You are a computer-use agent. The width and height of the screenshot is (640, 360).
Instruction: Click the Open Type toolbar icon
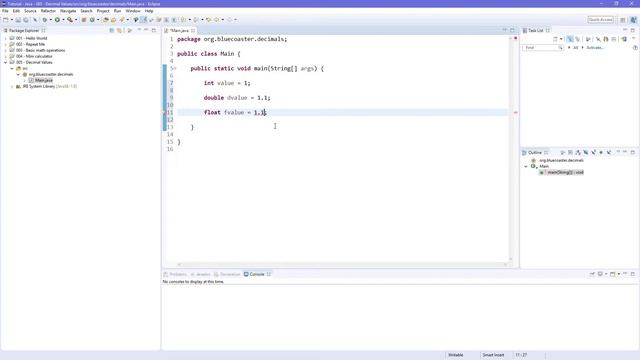click(106, 20)
